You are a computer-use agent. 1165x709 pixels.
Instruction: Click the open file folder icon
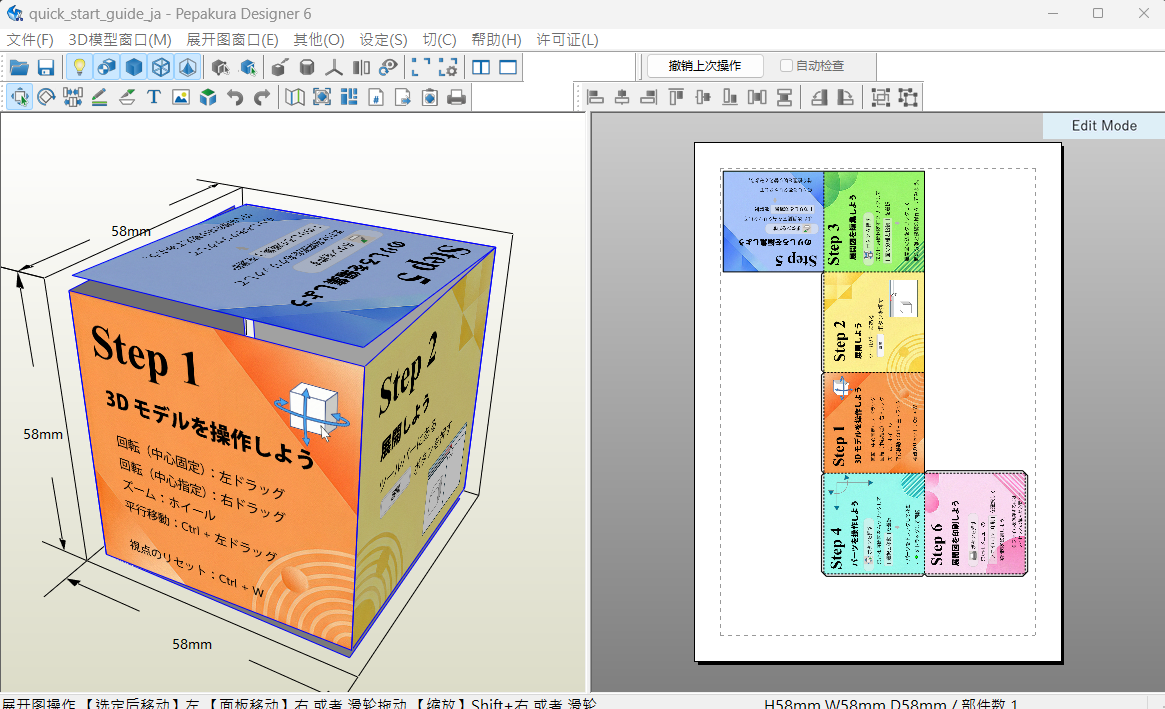19,68
